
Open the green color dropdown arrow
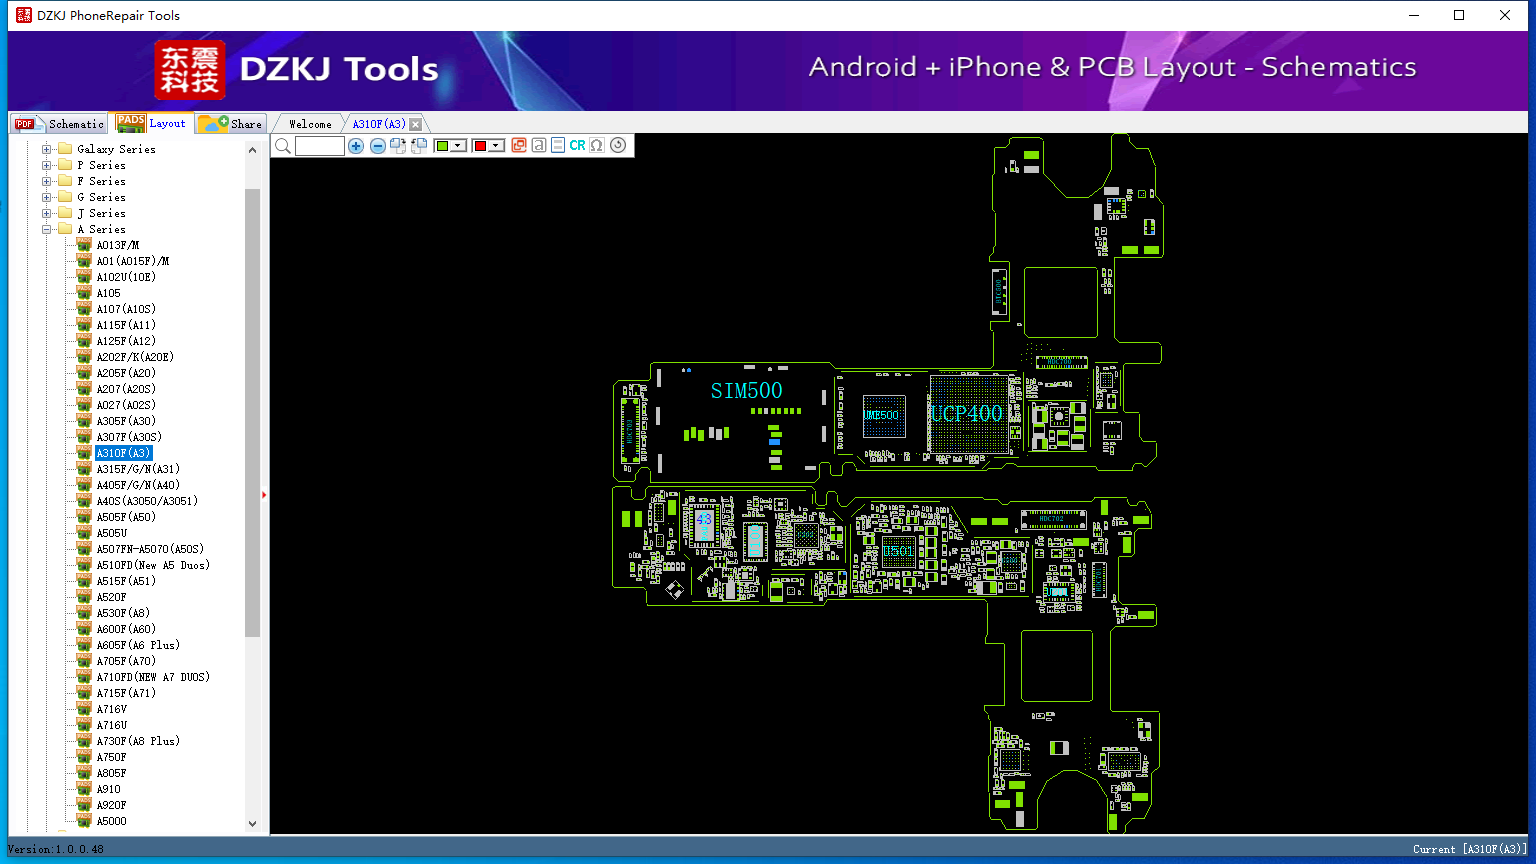(x=458, y=146)
